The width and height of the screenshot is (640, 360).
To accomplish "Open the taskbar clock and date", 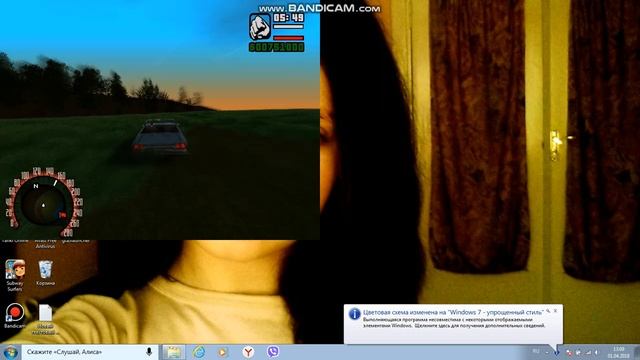I will (619, 352).
